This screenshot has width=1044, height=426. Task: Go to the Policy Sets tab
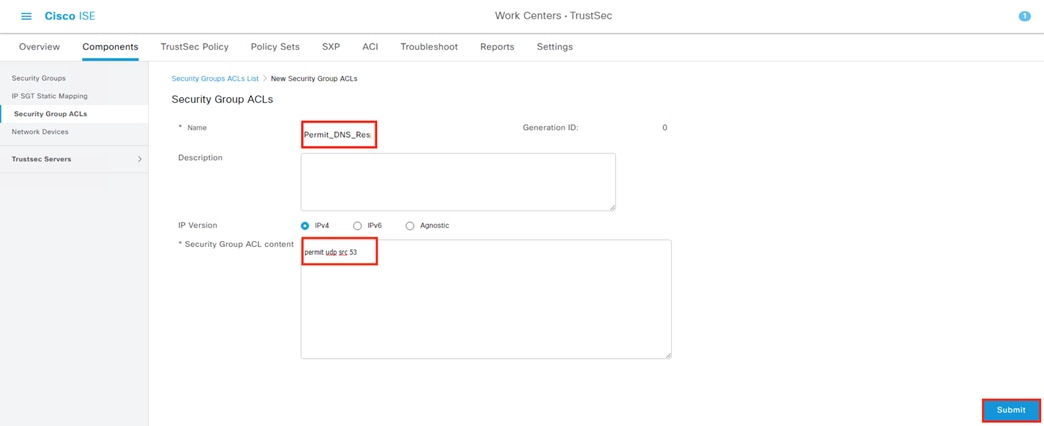pos(275,47)
